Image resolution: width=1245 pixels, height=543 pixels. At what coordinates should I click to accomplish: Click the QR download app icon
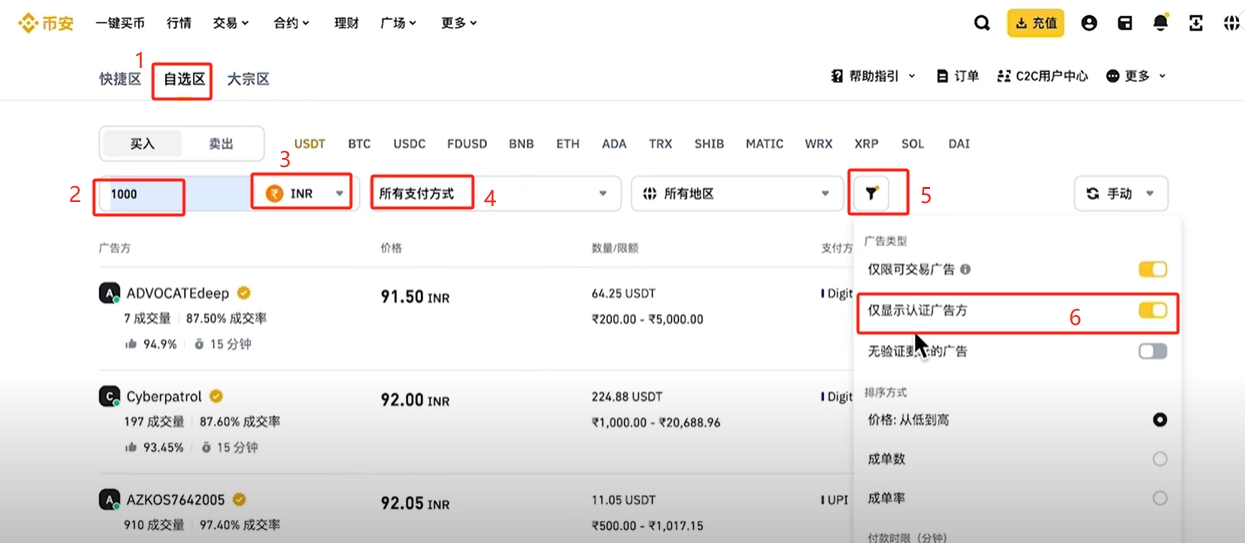pos(1196,23)
